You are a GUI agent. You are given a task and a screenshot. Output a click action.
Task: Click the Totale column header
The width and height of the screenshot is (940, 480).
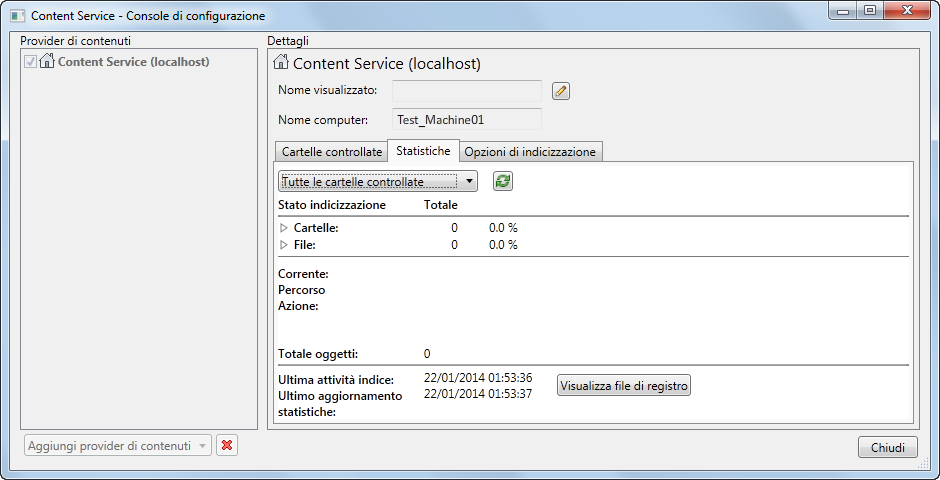pos(441,205)
